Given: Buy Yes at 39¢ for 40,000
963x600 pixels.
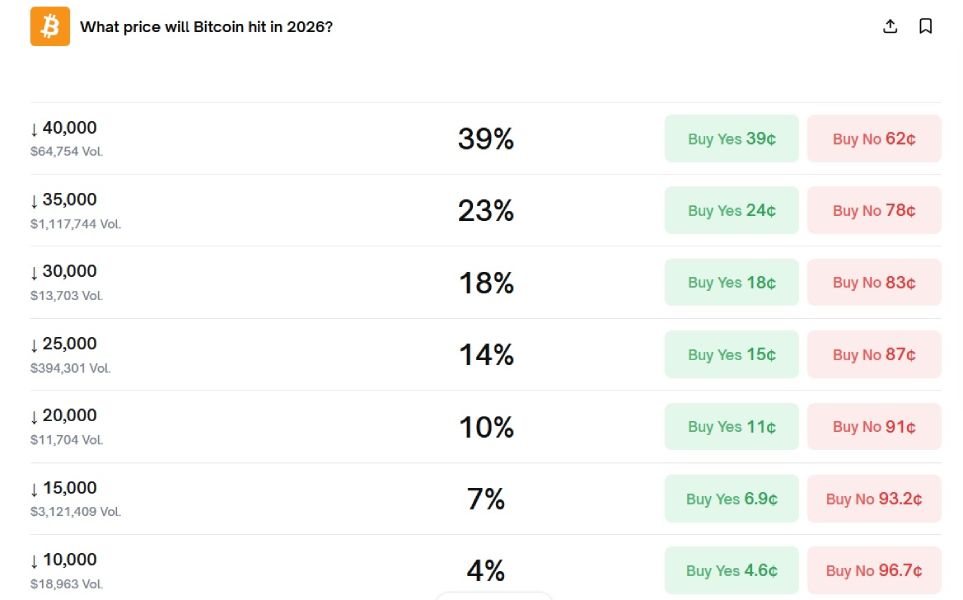Looking at the screenshot, I should tap(731, 138).
